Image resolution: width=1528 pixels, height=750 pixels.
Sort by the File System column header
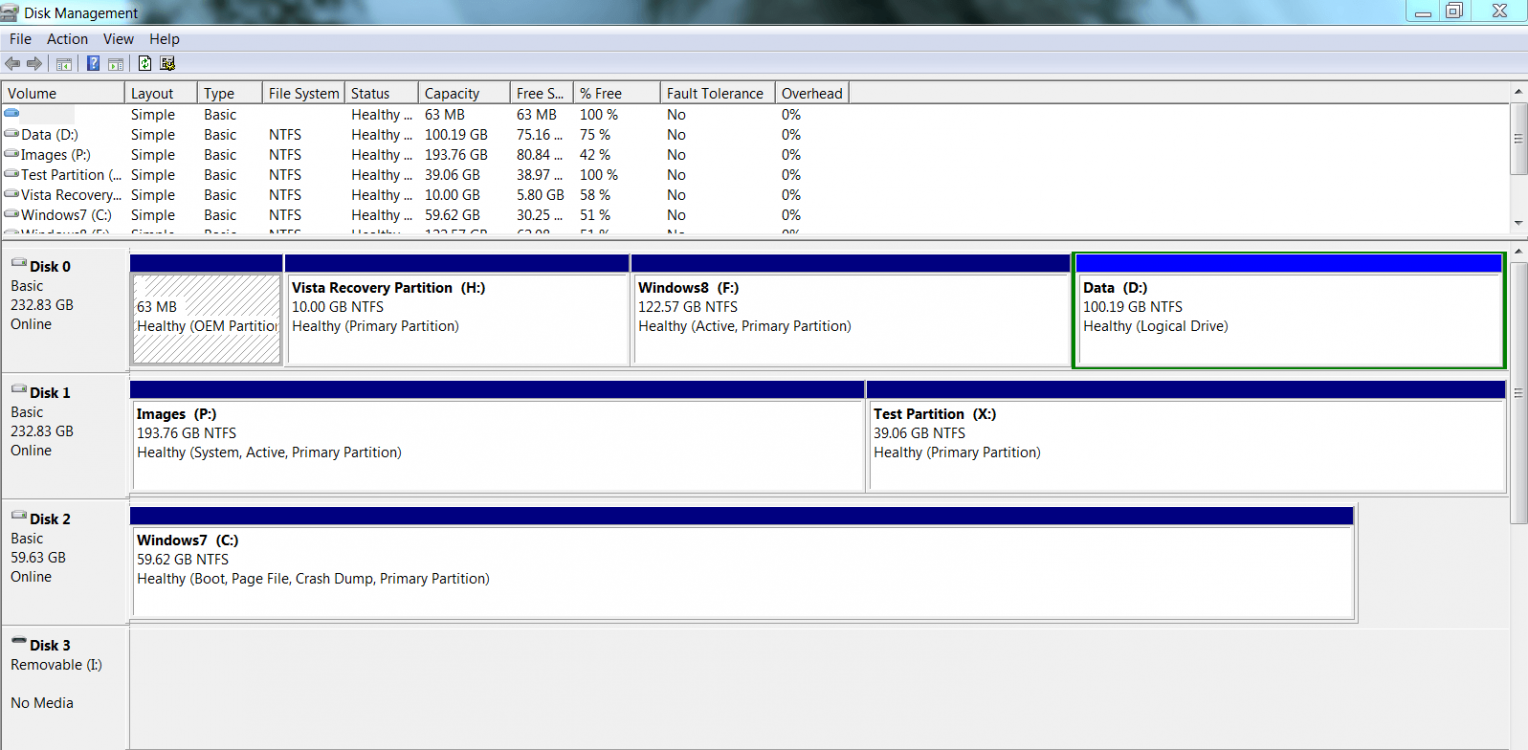[x=303, y=93]
